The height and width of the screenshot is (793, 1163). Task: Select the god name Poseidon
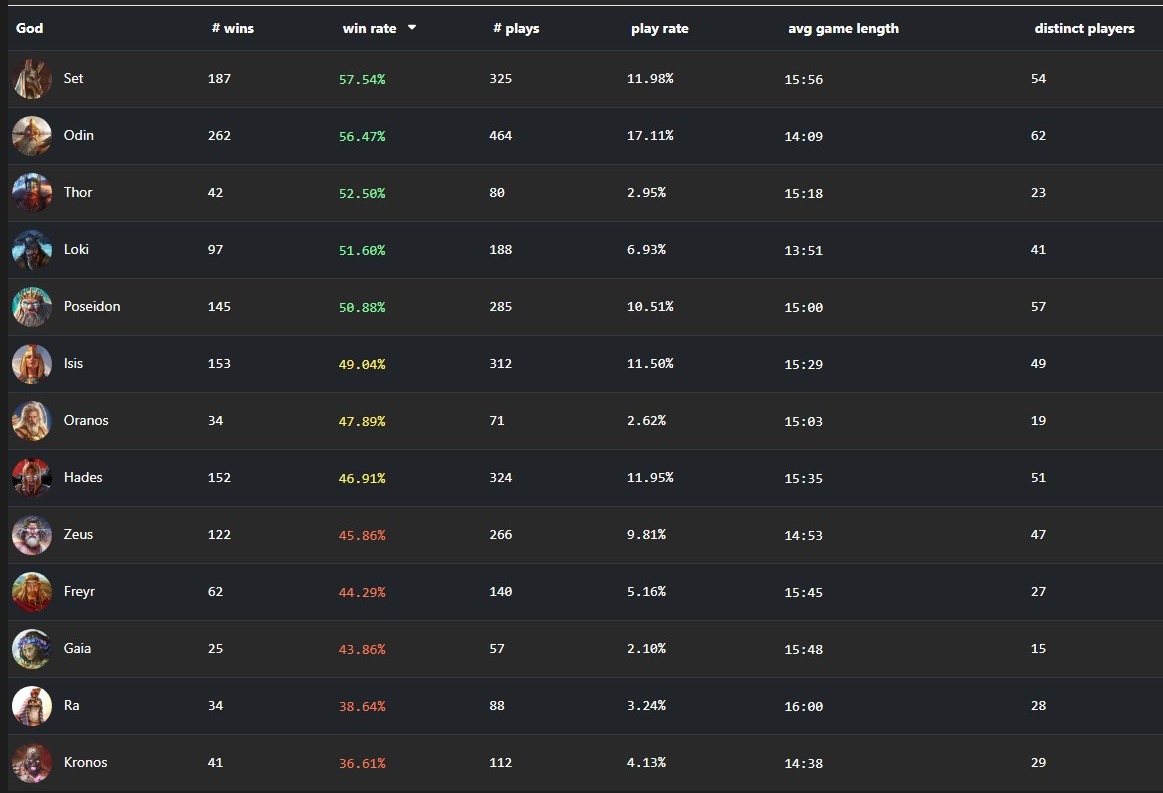(92, 306)
